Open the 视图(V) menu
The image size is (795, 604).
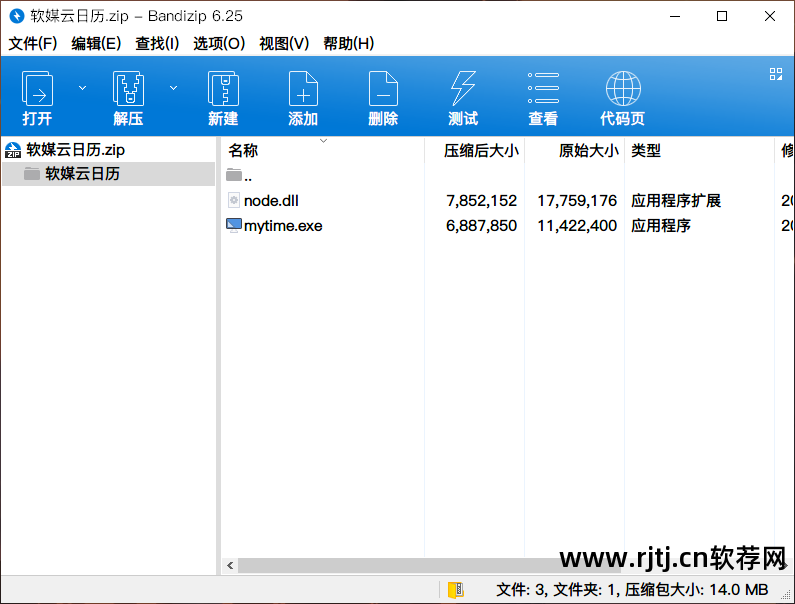[x=284, y=44]
